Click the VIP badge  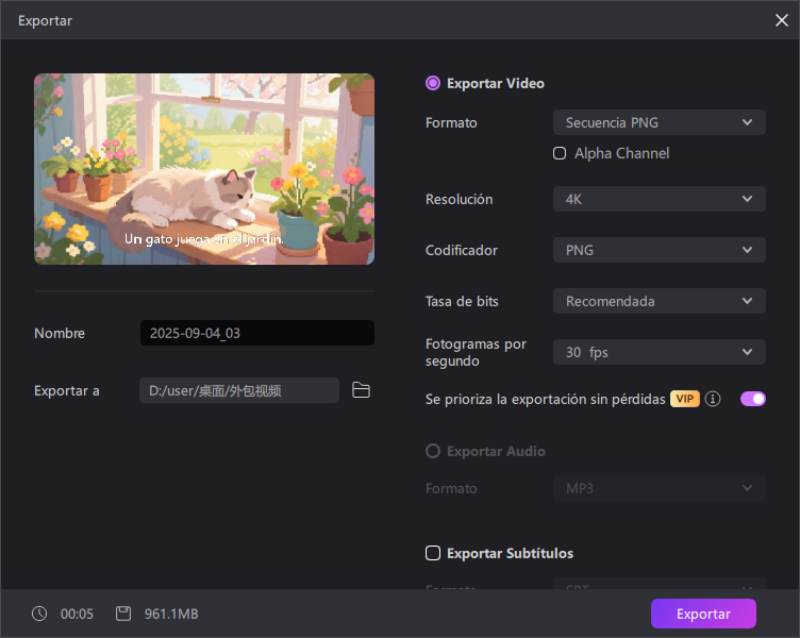pyautogui.click(x=685, y=399)
